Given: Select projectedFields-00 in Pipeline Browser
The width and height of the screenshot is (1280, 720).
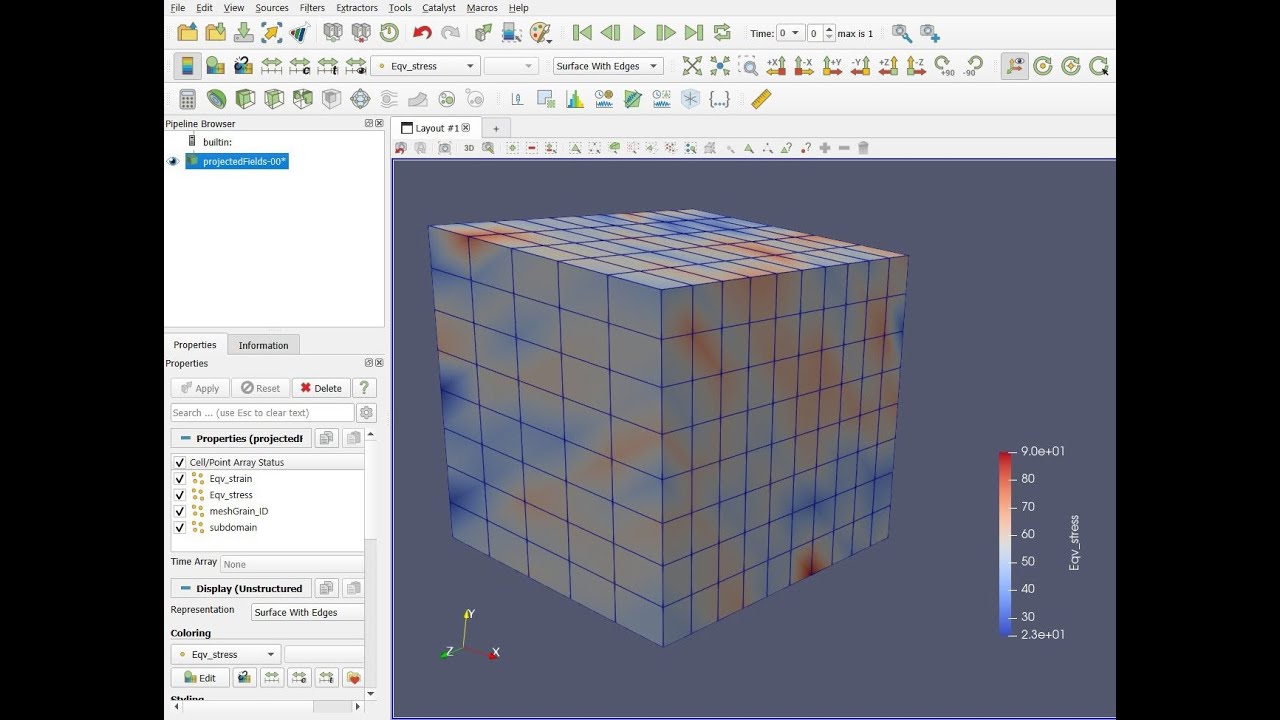Looking at the screenshot, I should 237,161.
